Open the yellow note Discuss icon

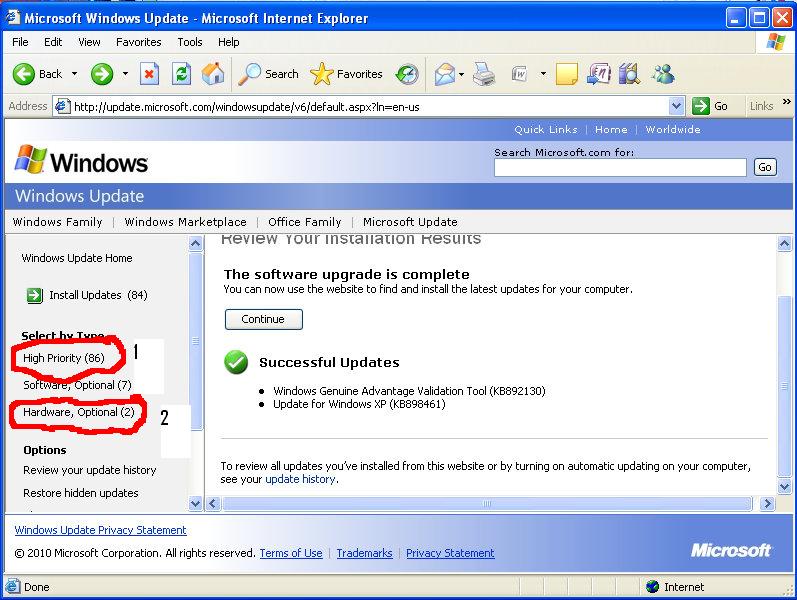click(567, 74)
